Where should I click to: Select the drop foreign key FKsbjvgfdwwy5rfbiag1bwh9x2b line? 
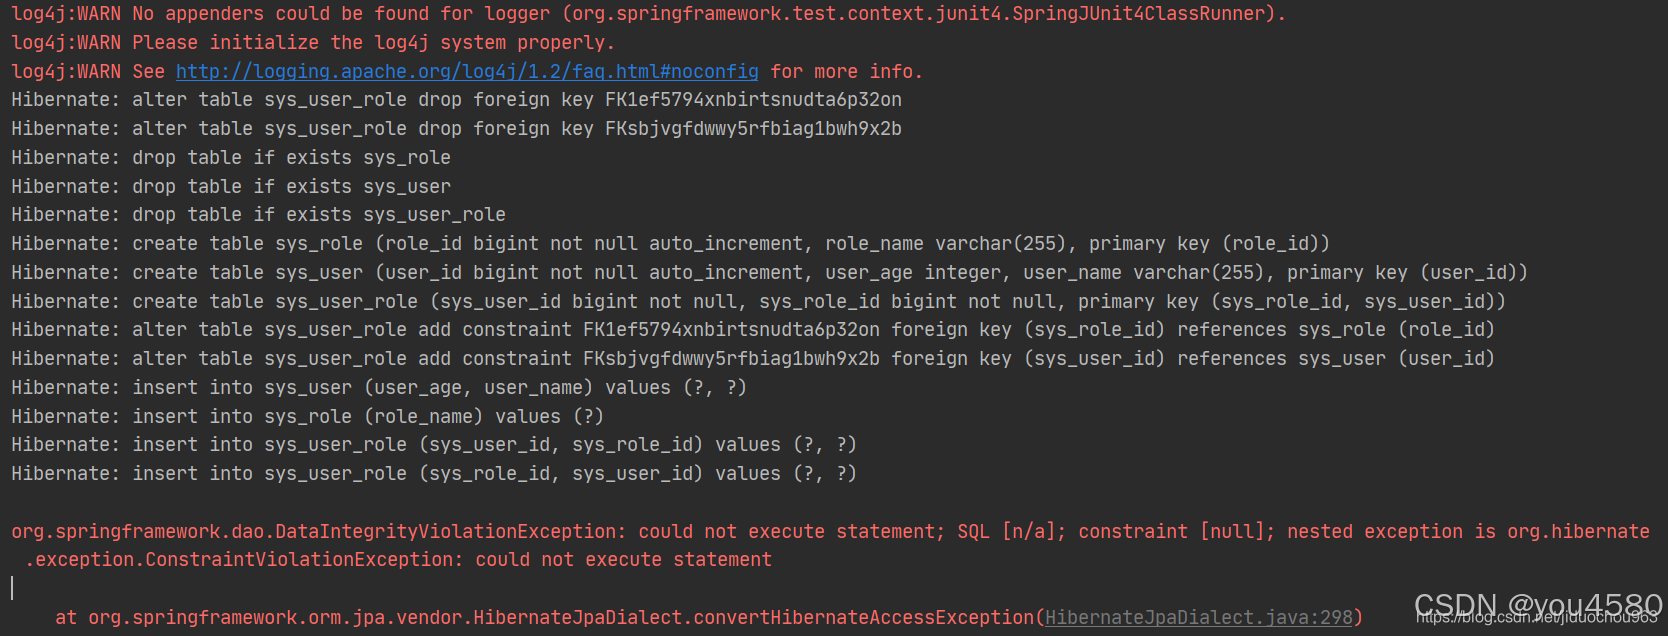(456, 129)
